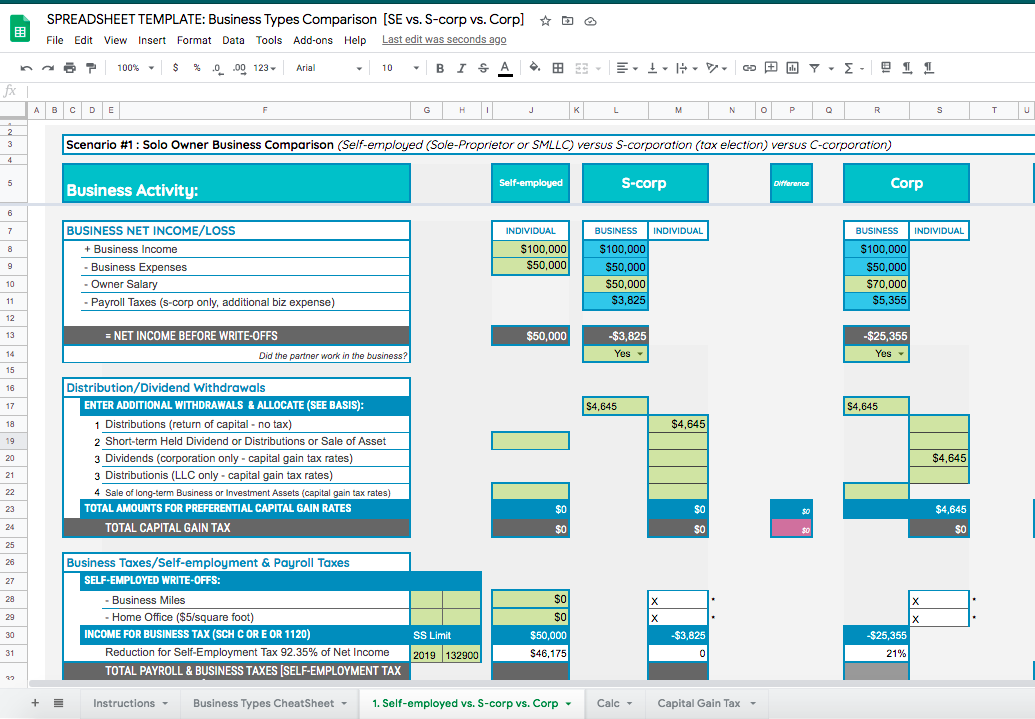
Task: Toggle bold formatting
Action: (x=440, y=68)
